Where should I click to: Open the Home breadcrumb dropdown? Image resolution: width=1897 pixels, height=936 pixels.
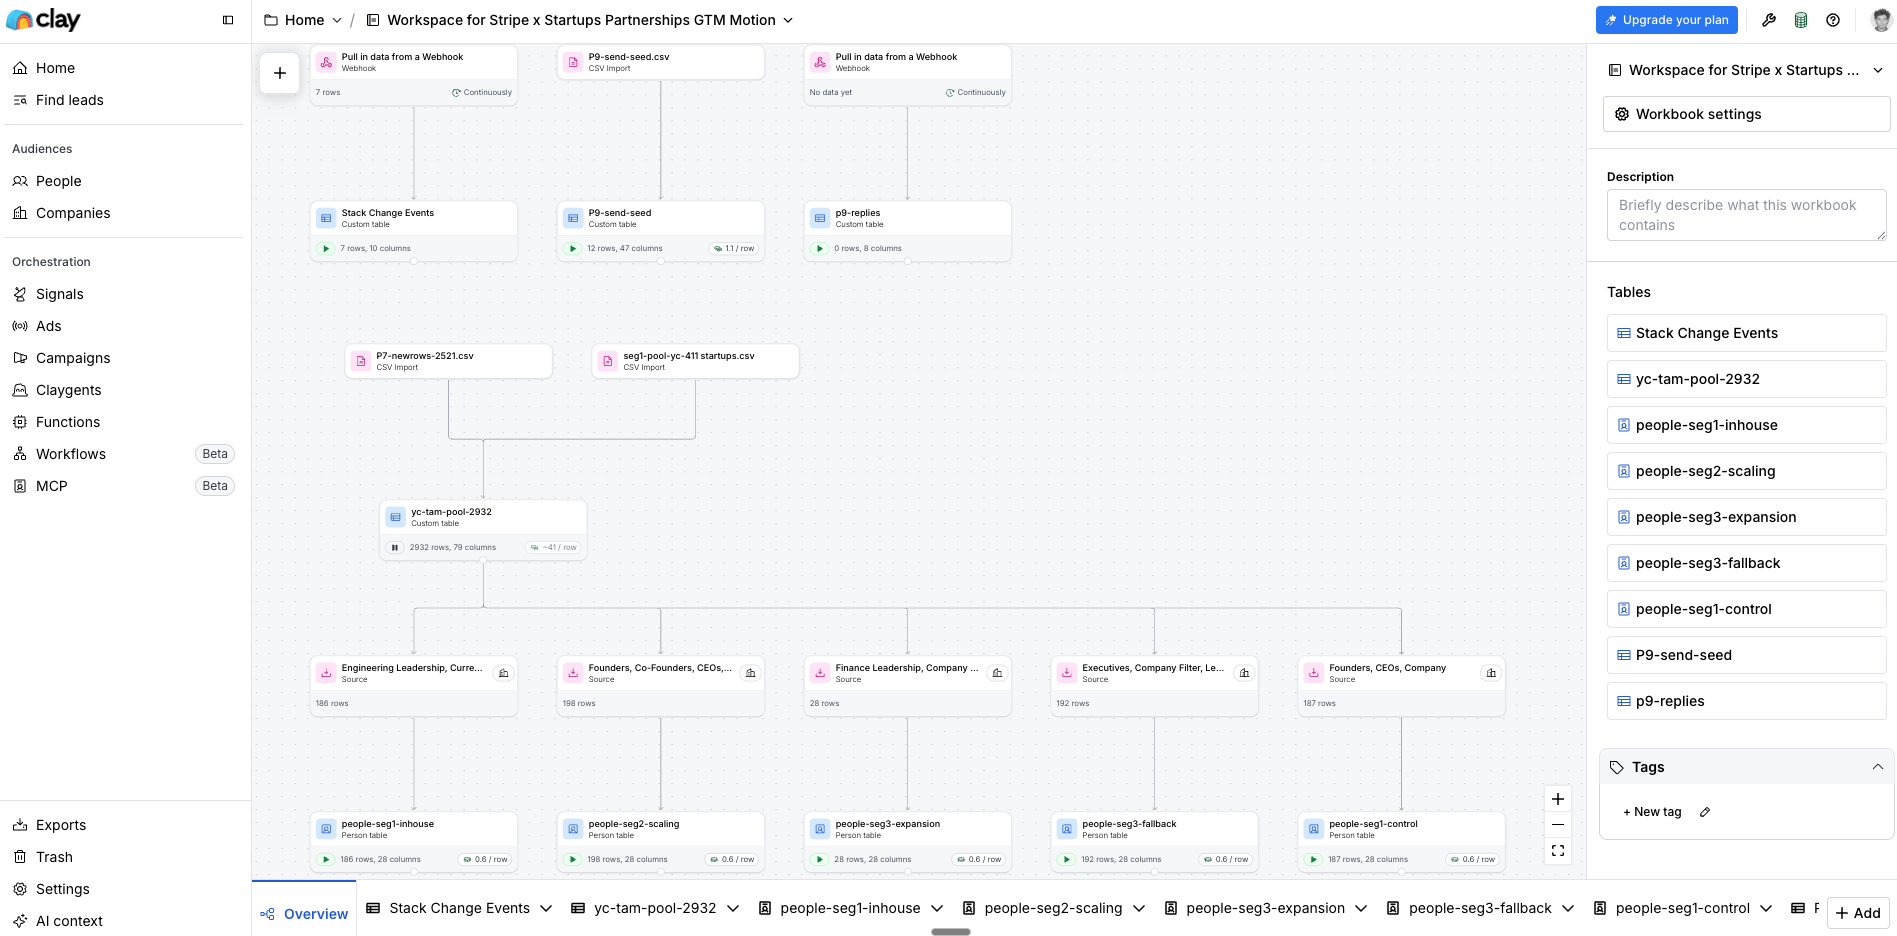click(337, 20)
